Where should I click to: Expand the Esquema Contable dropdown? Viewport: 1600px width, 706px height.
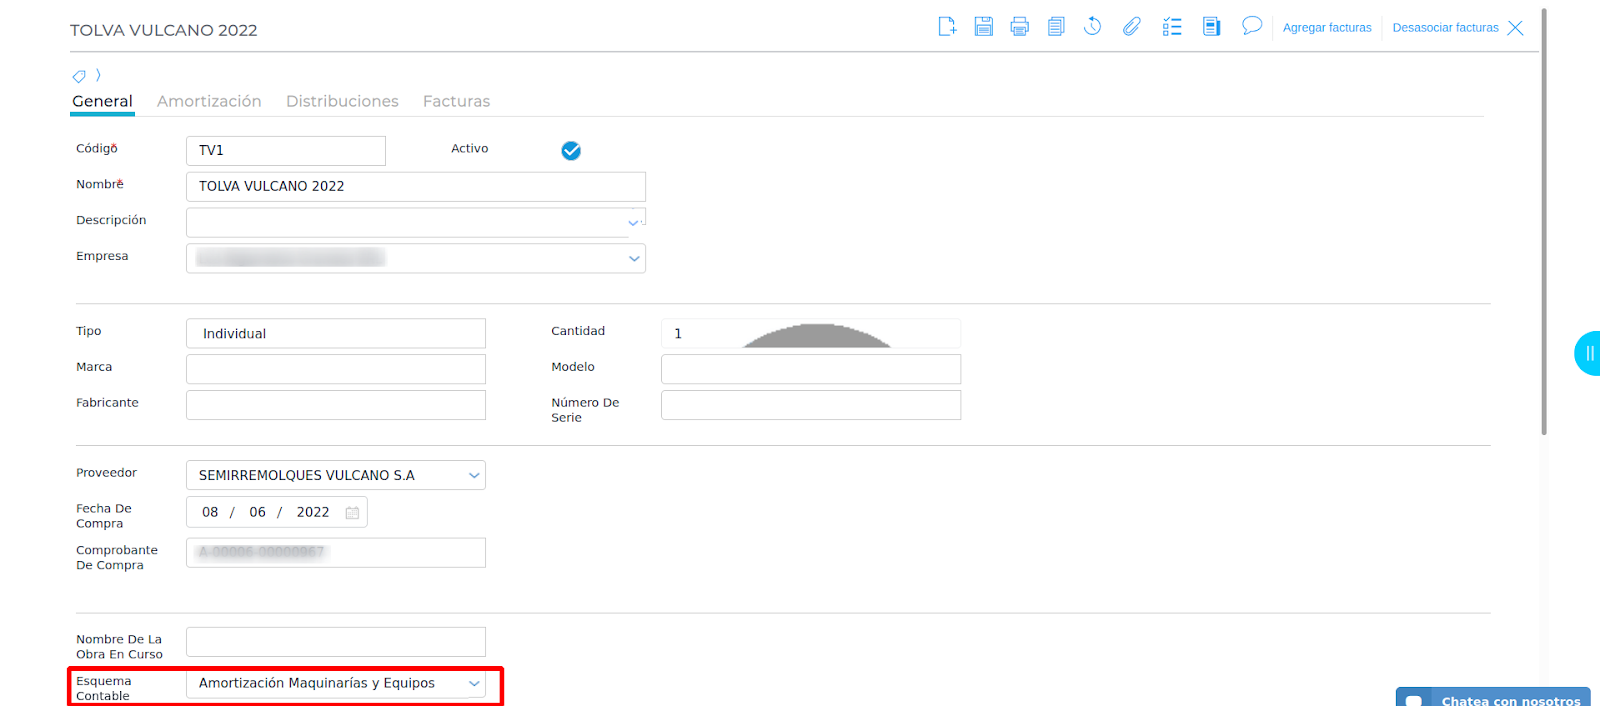[x=473, y=684]
